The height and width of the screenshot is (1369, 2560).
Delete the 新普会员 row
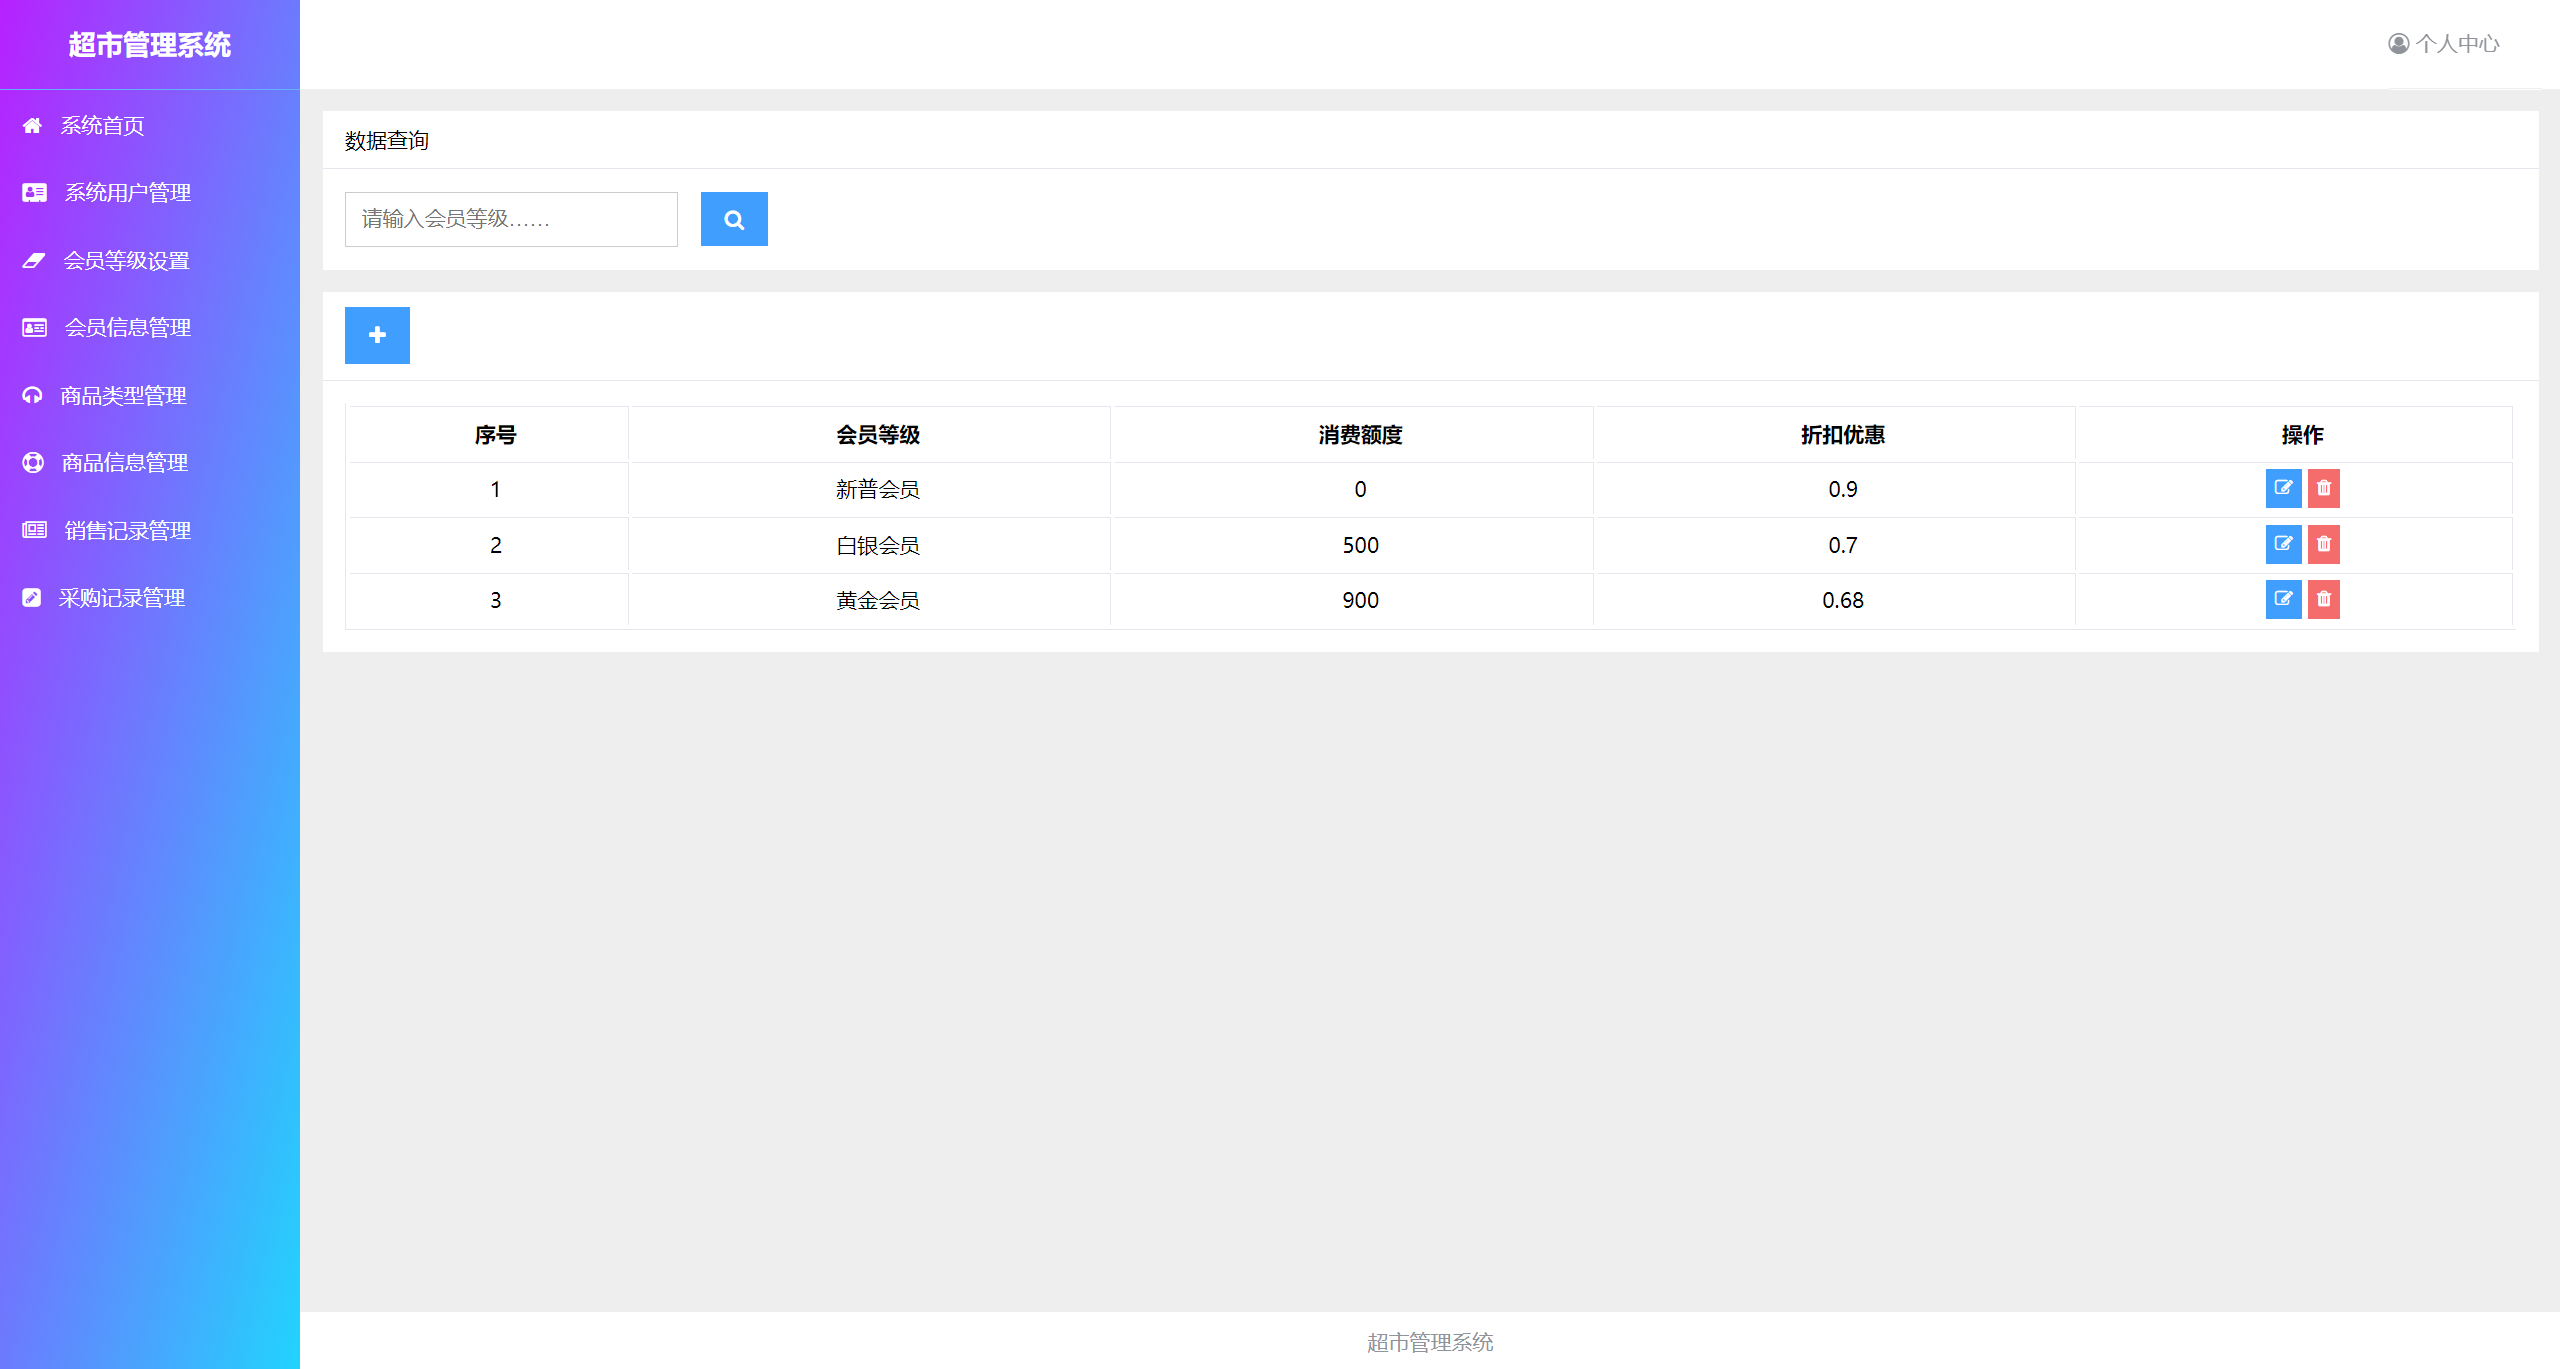(2323, 489)
